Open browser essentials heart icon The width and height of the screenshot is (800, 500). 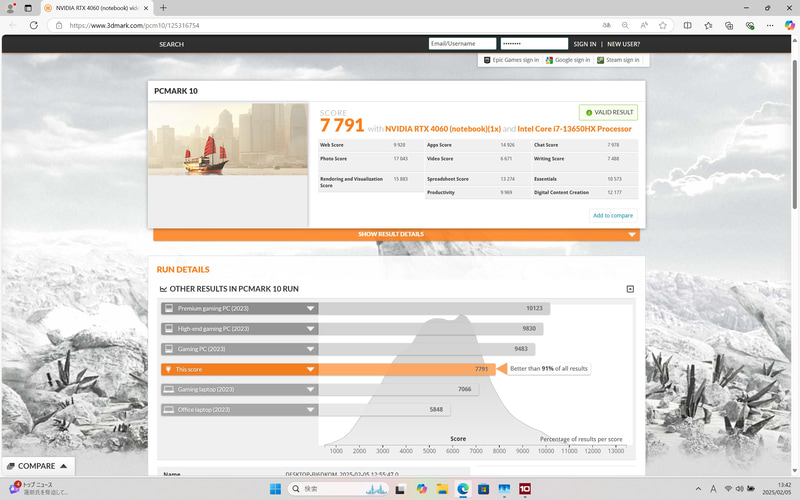pos(749,25)
